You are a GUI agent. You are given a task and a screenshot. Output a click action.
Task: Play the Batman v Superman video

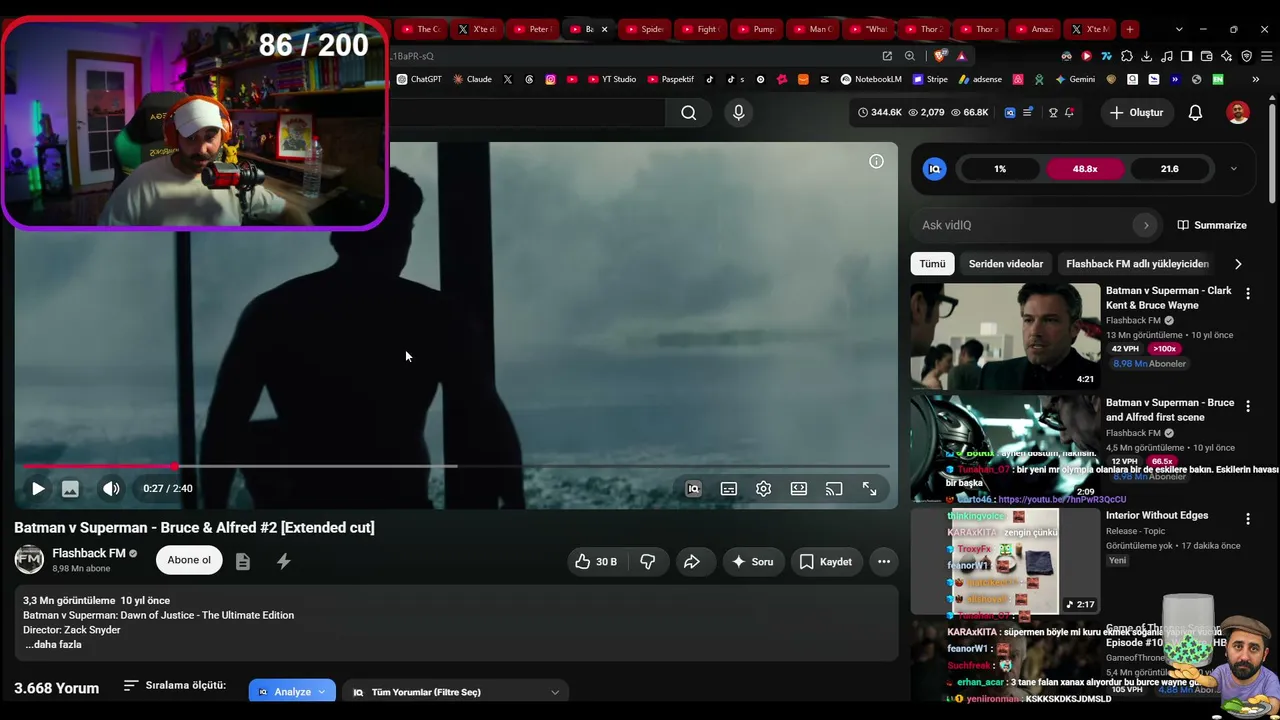tap(38, 489)
